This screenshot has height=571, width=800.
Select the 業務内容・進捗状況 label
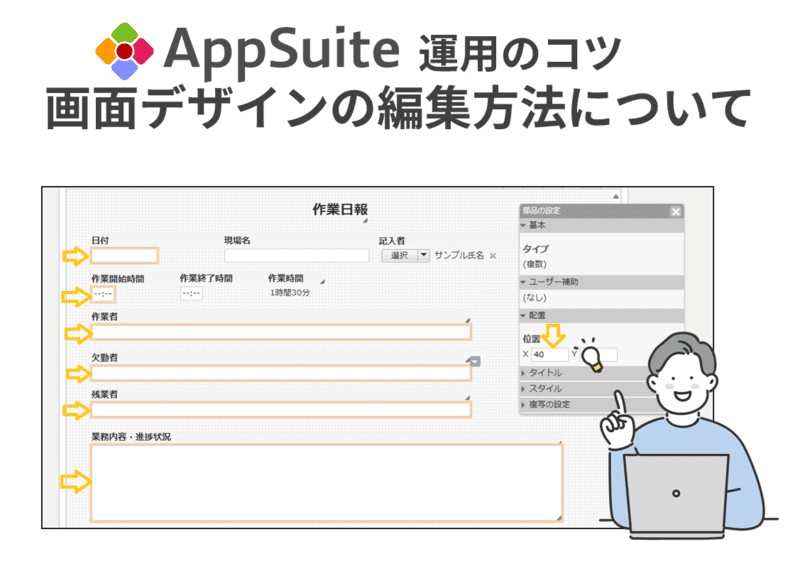(x=131, y=437)
